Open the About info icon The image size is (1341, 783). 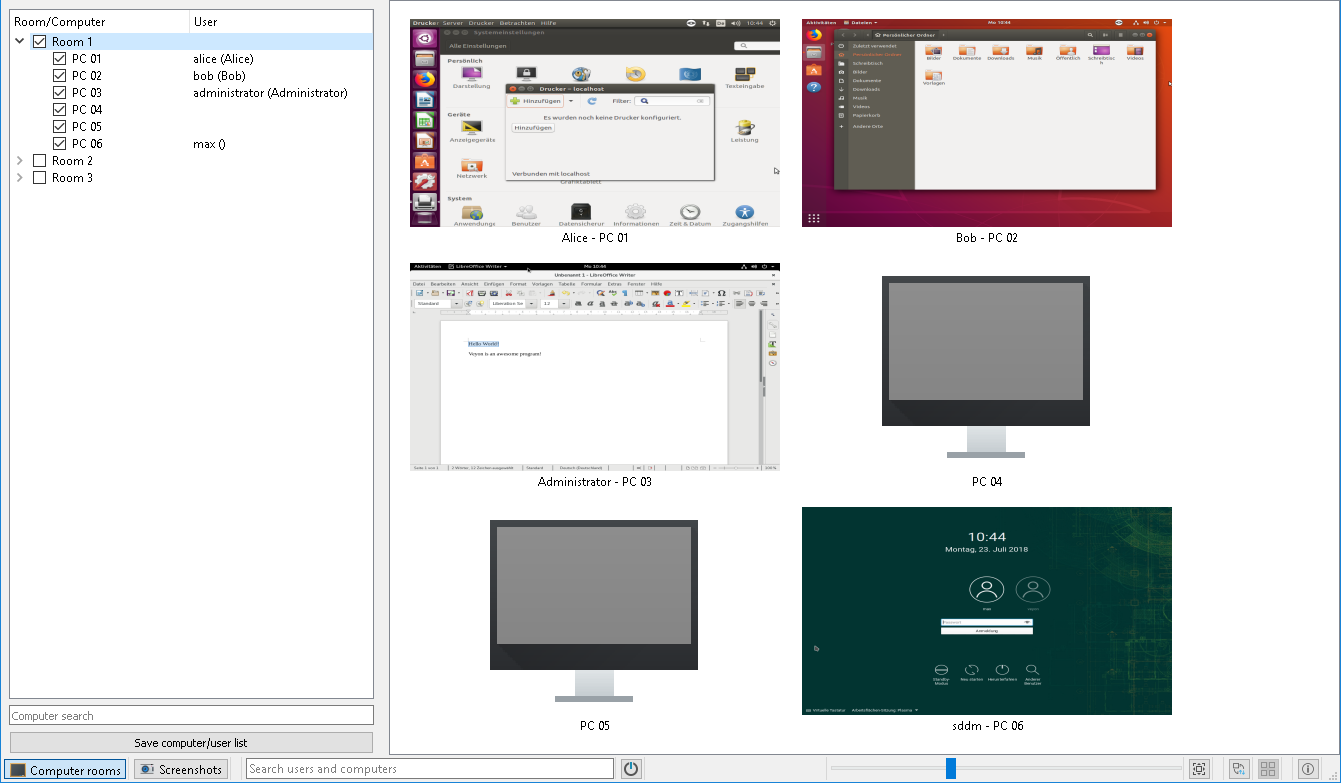pos(1308,769)
